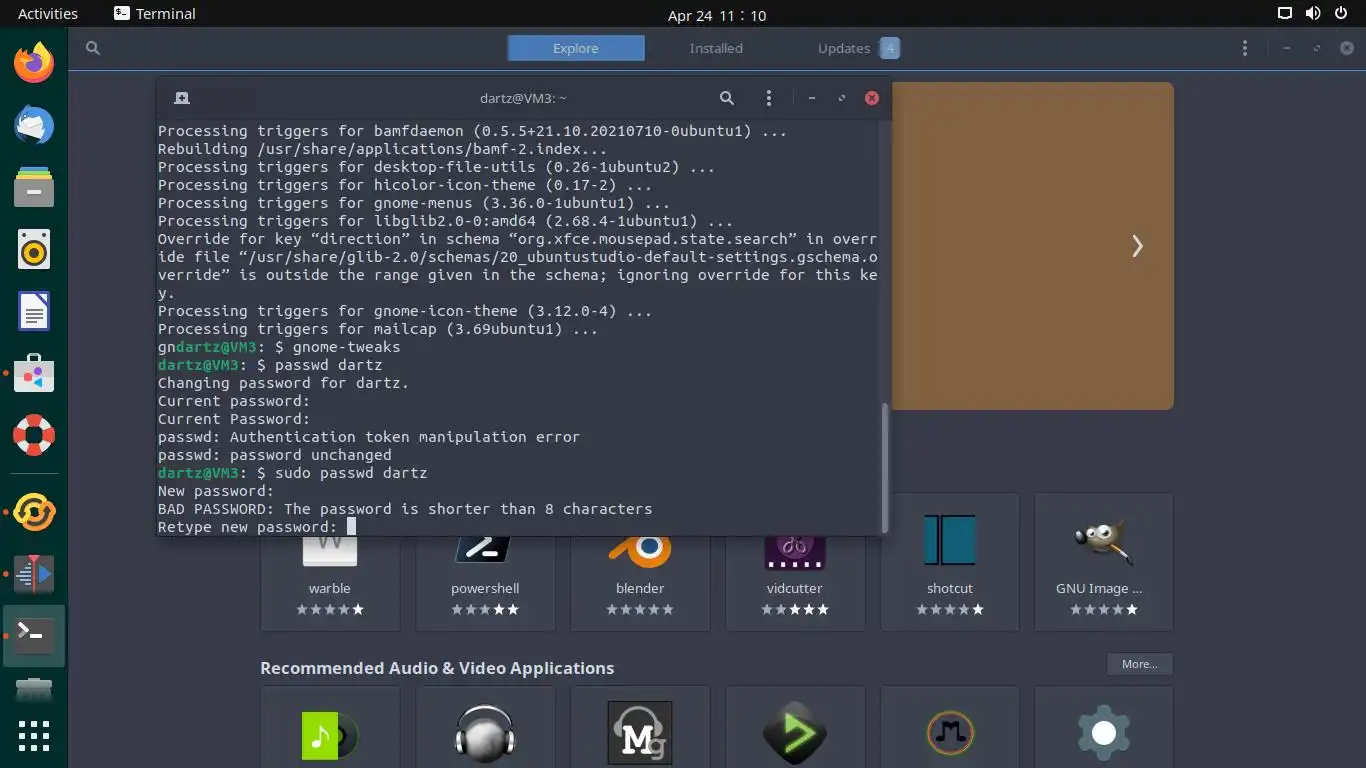Viewport: 1366px width, 768px height.
Task: Click the dartz@VM3 terminal title
Action: pos(524,98)
